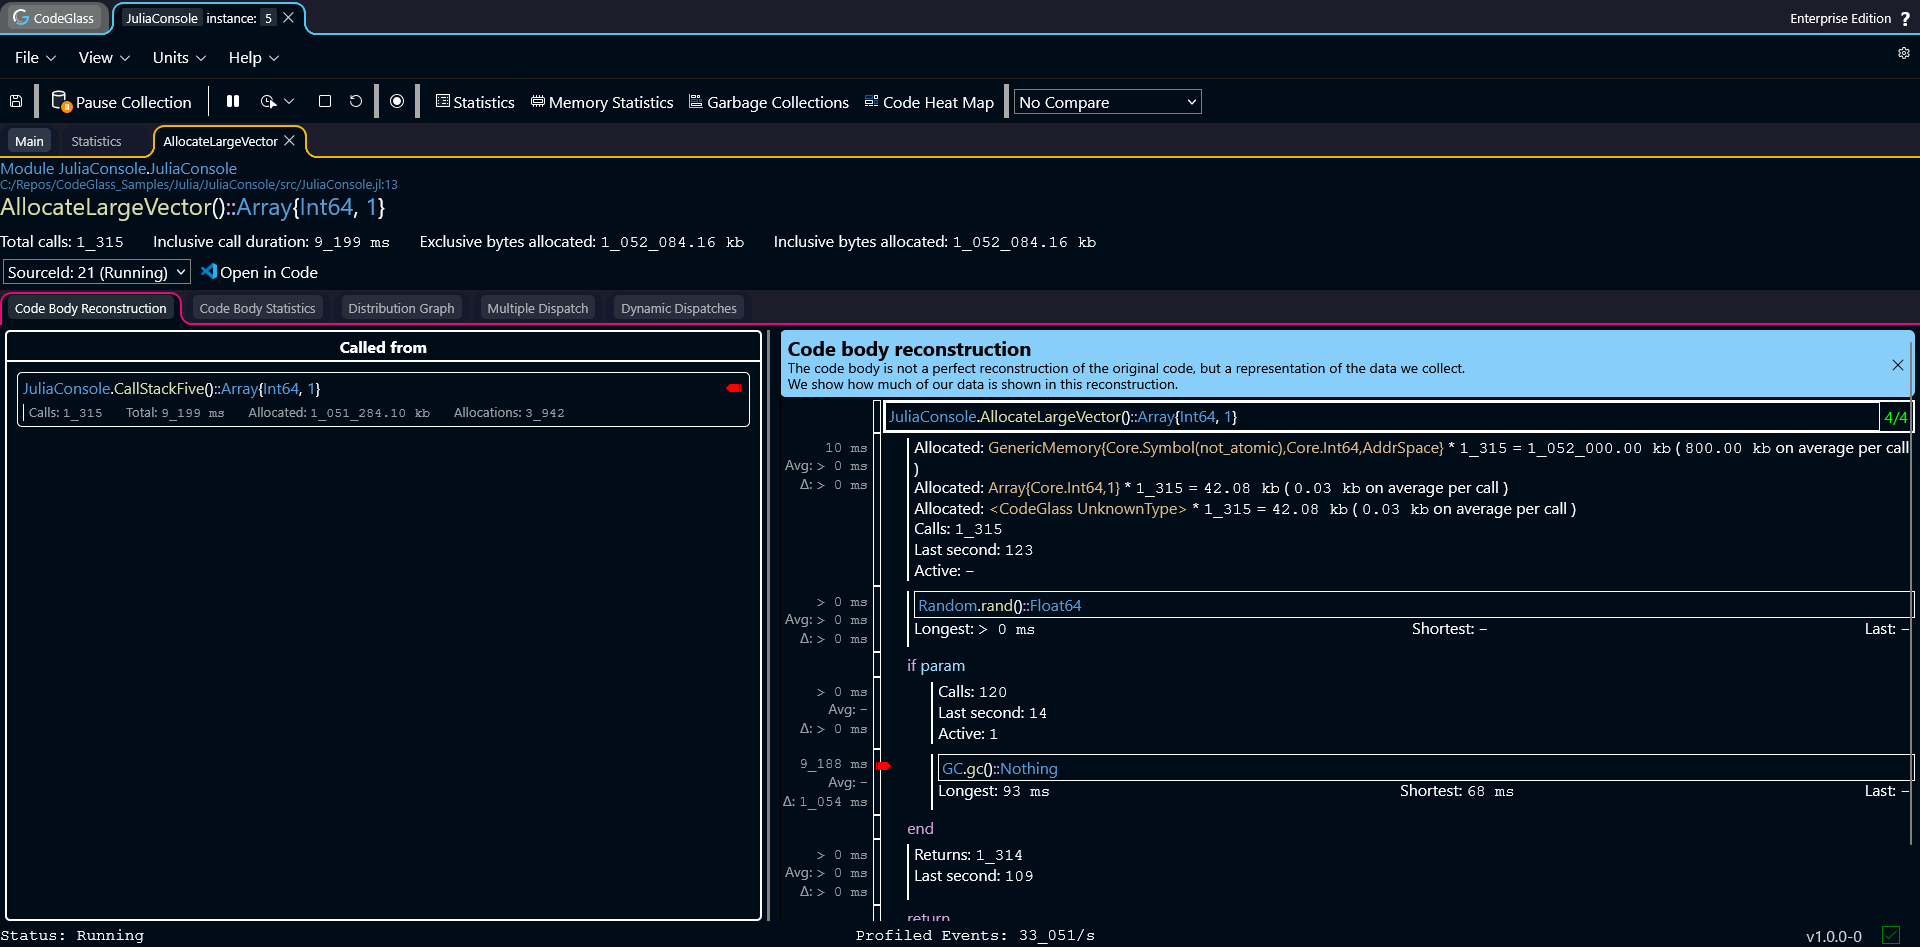
Task: Click the red hotspot marker beside GC.gc
Action: point(883,766)
